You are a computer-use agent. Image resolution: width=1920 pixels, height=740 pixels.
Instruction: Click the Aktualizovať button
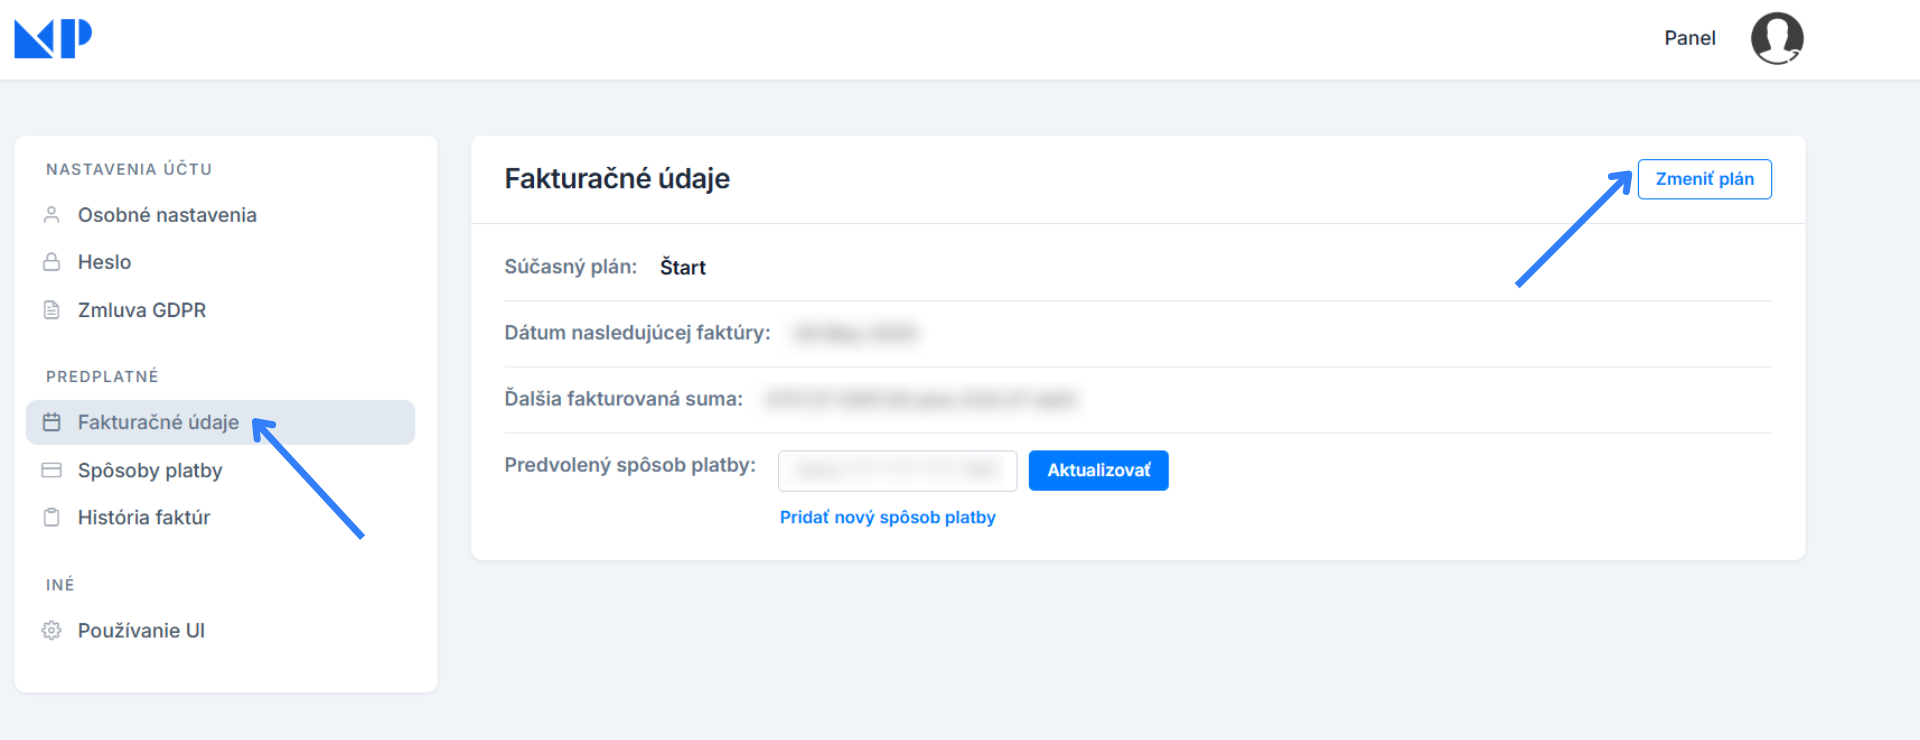(1098, 470)
